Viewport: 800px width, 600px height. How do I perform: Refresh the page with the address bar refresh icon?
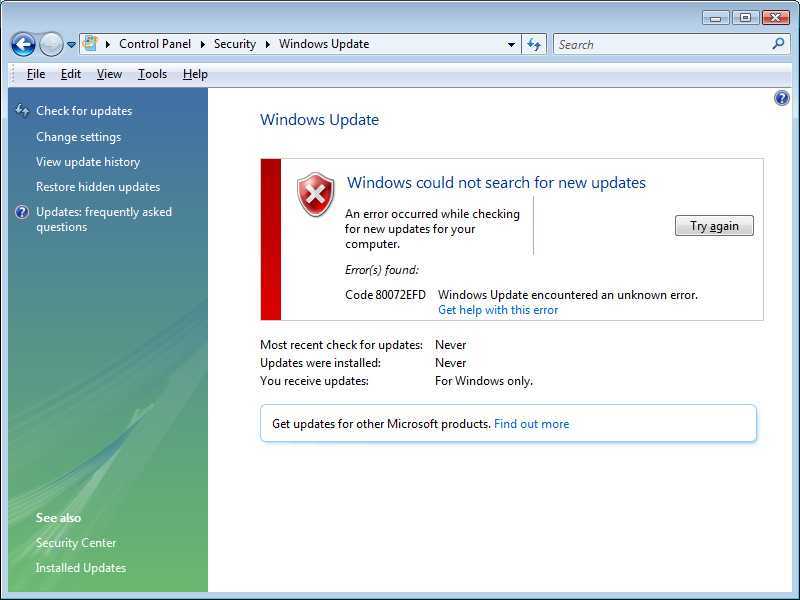(534, 44)
